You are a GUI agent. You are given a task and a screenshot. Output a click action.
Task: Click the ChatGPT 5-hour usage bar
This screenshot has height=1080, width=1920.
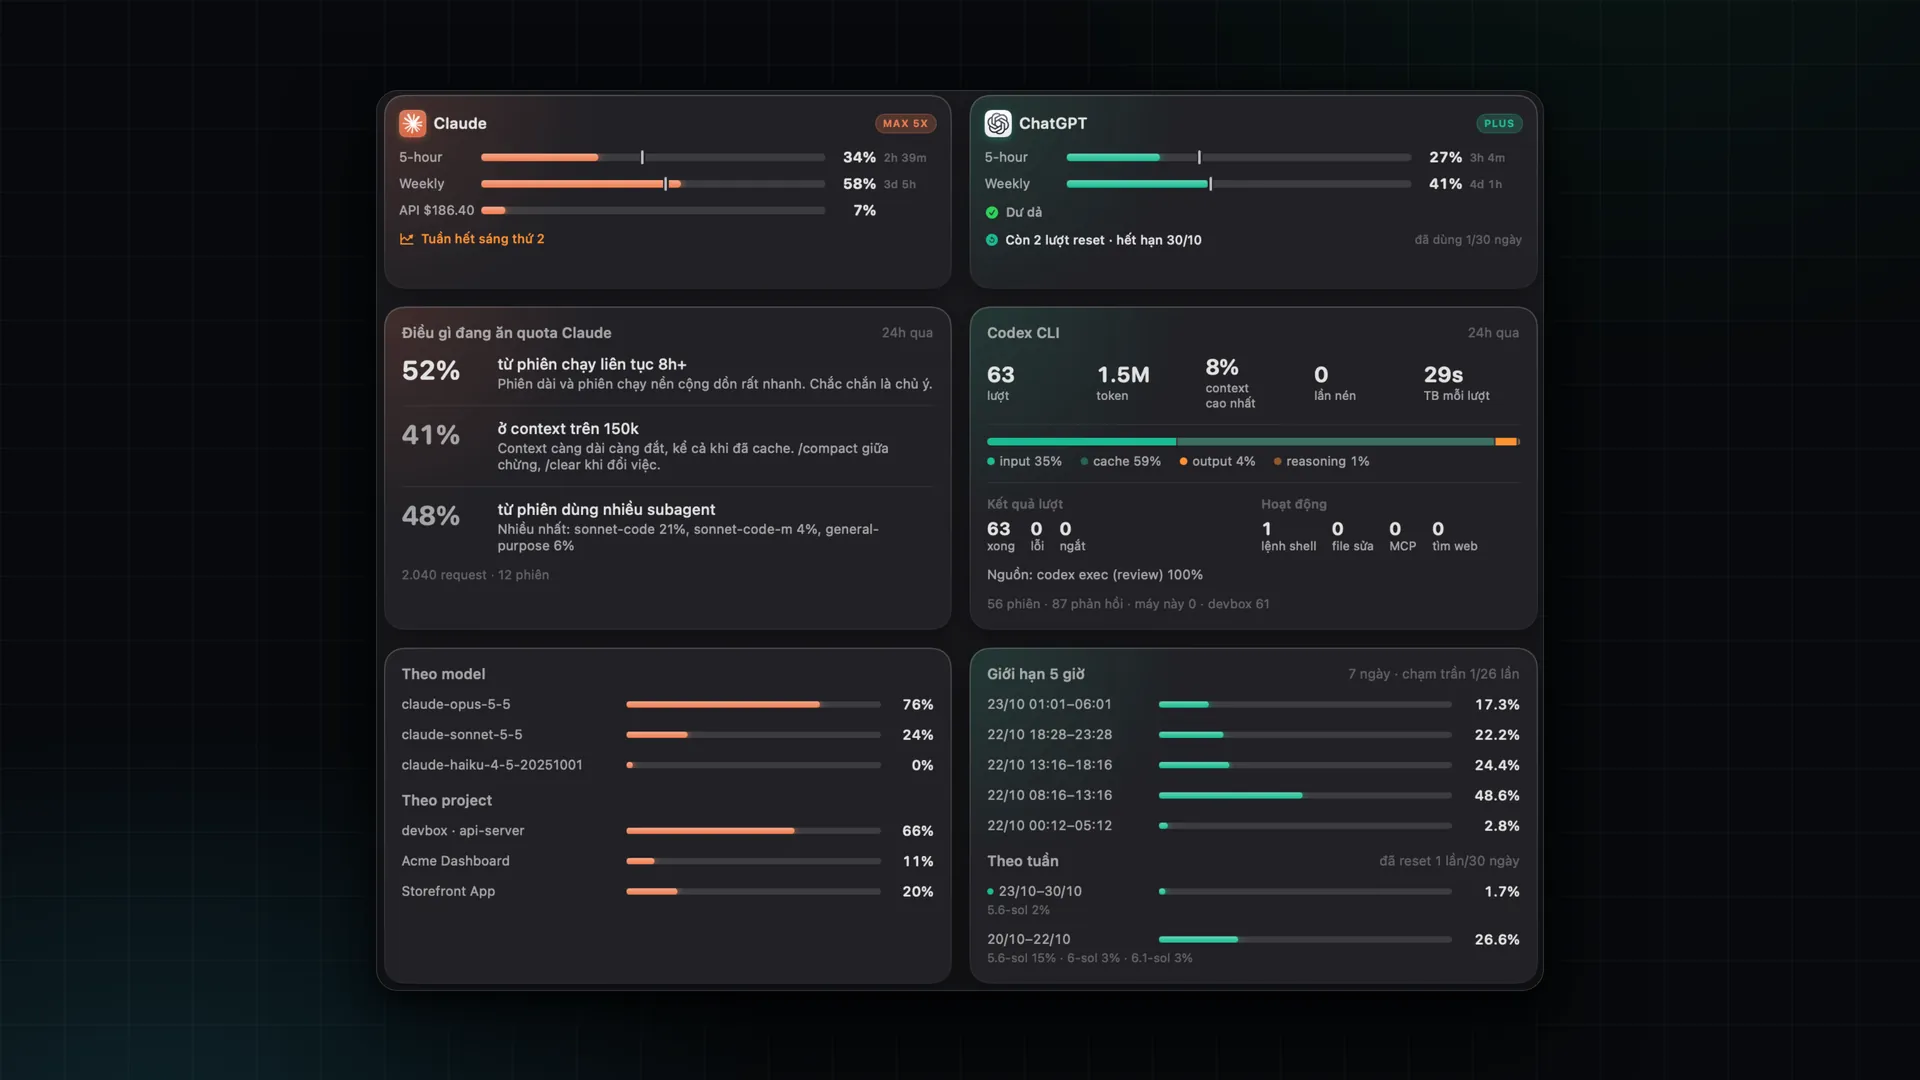tap(1239, 157)
